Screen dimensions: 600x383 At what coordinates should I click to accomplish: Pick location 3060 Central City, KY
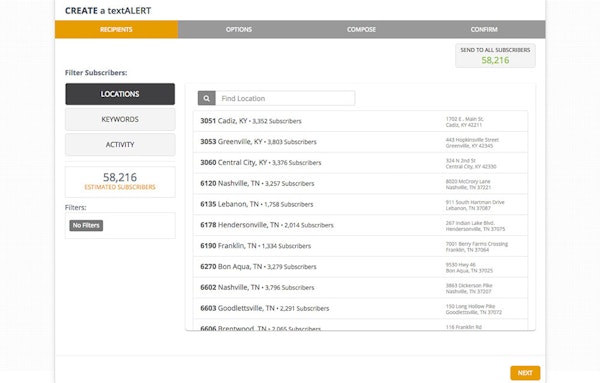point(360,163)
